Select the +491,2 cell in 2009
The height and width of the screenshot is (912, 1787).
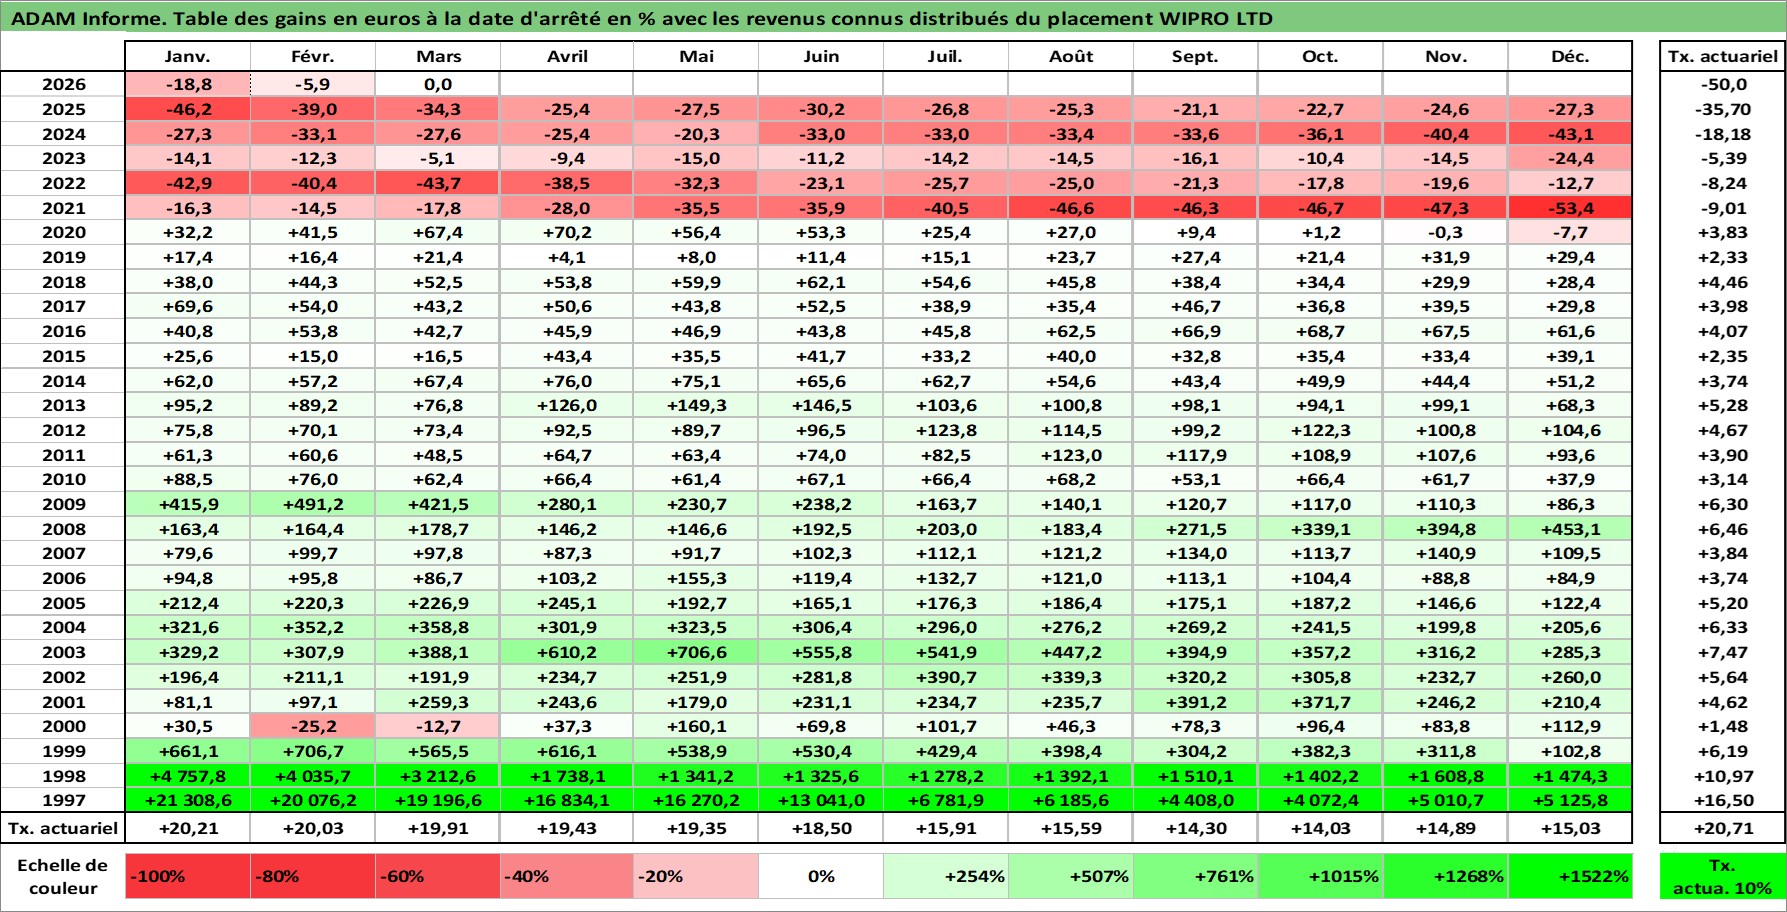click(313, 504)
